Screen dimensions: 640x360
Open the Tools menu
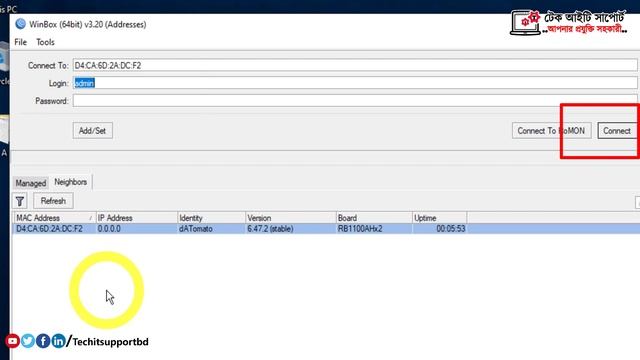45,42
